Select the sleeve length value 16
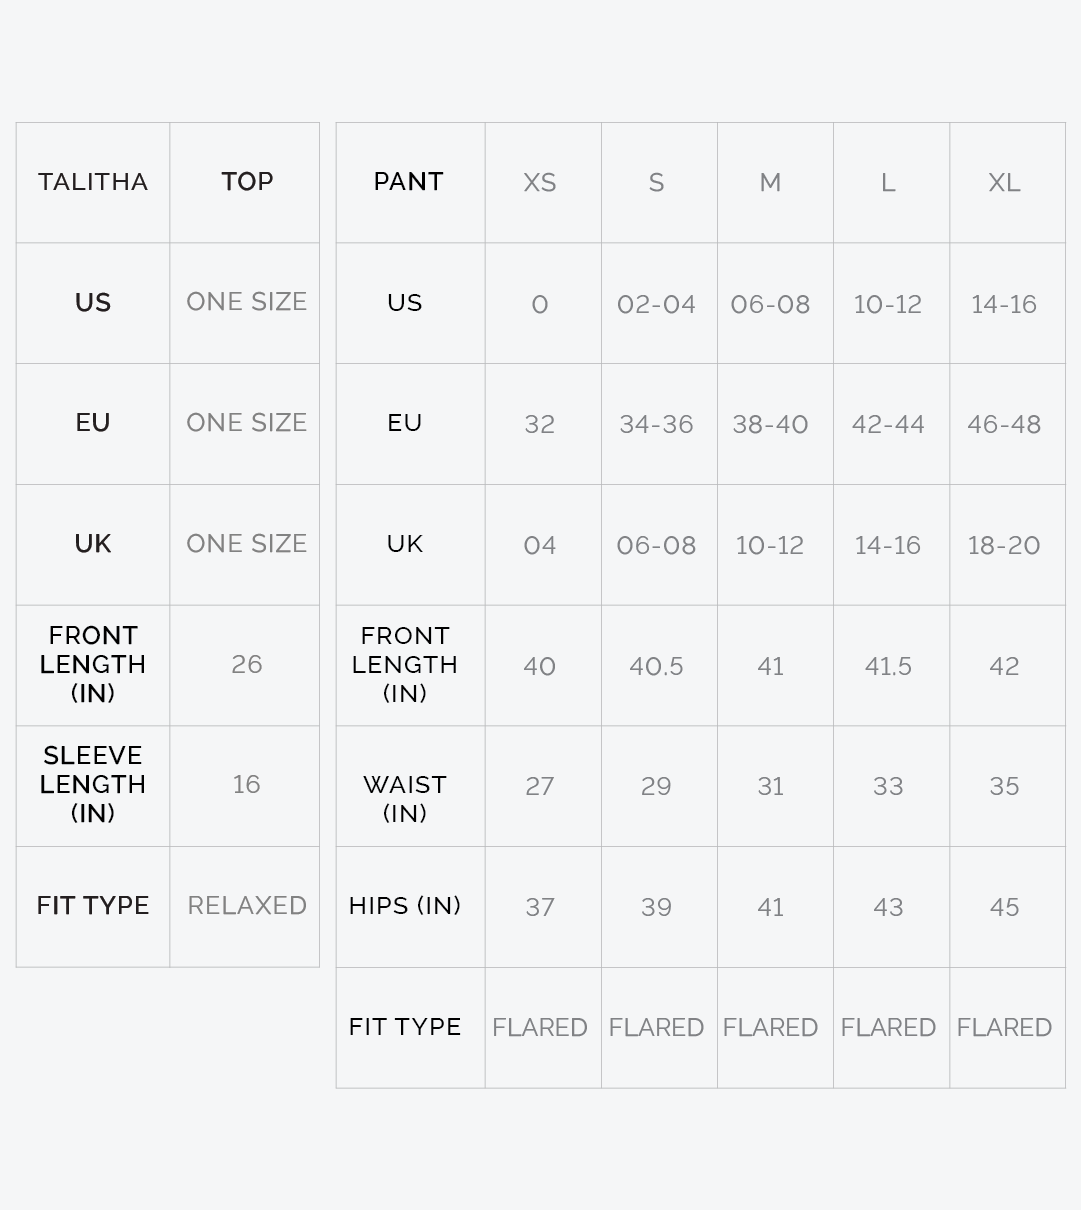This screenshot has width=1081, height=1210. (246, 785)
